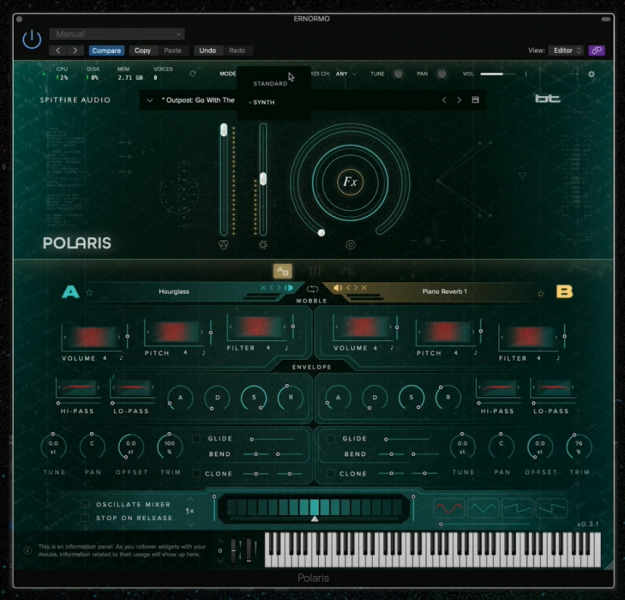The height and width of the screenshot is (600, 625).
Task: Open the MIDI channel ANY dropdown
Action: pos(346,74)
